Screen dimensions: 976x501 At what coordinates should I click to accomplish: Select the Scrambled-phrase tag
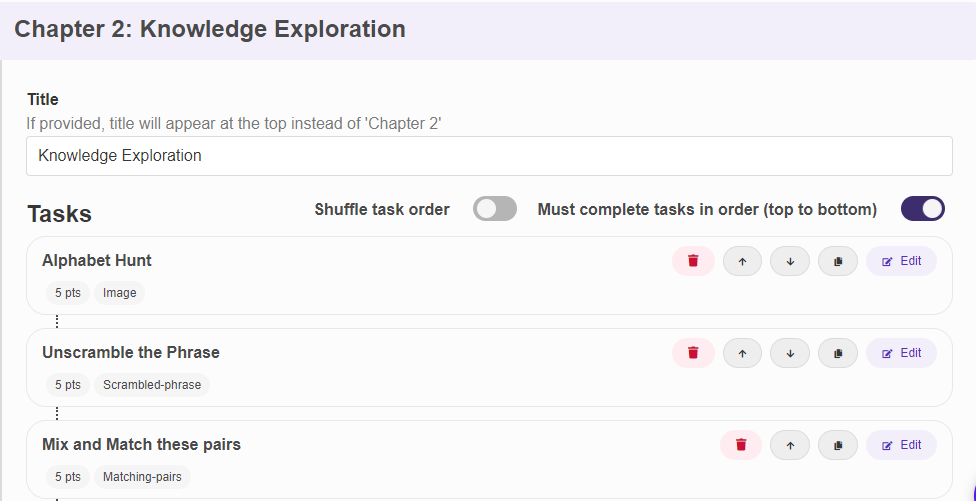(x=152, y=385)
